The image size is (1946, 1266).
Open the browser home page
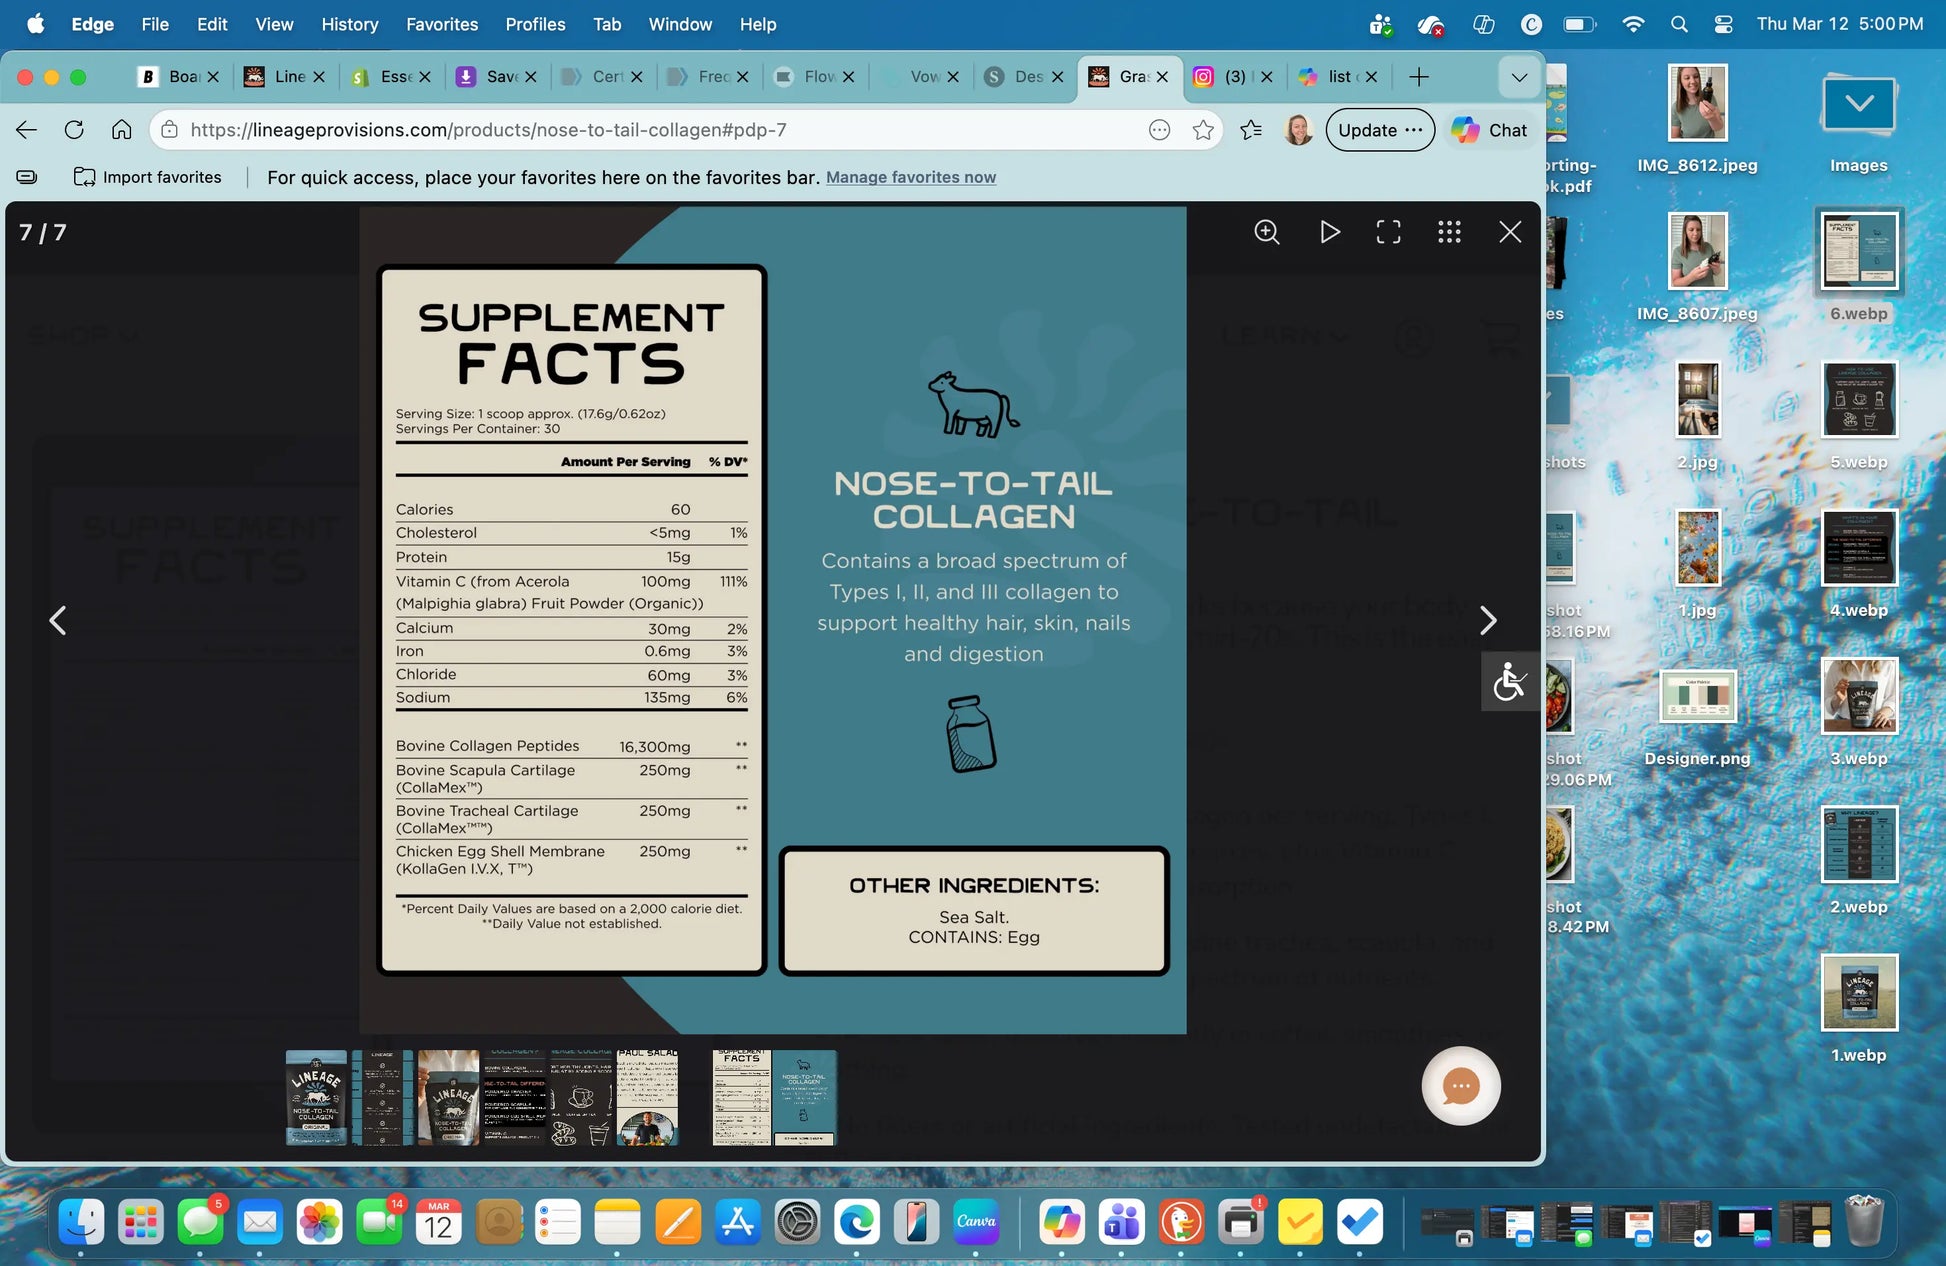pos(121,130)
